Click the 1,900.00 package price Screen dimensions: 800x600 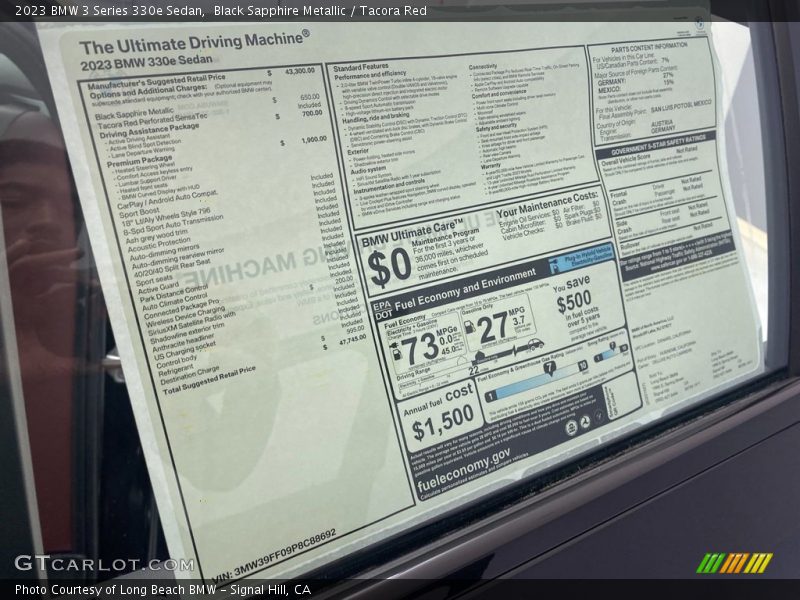point(314,139)
